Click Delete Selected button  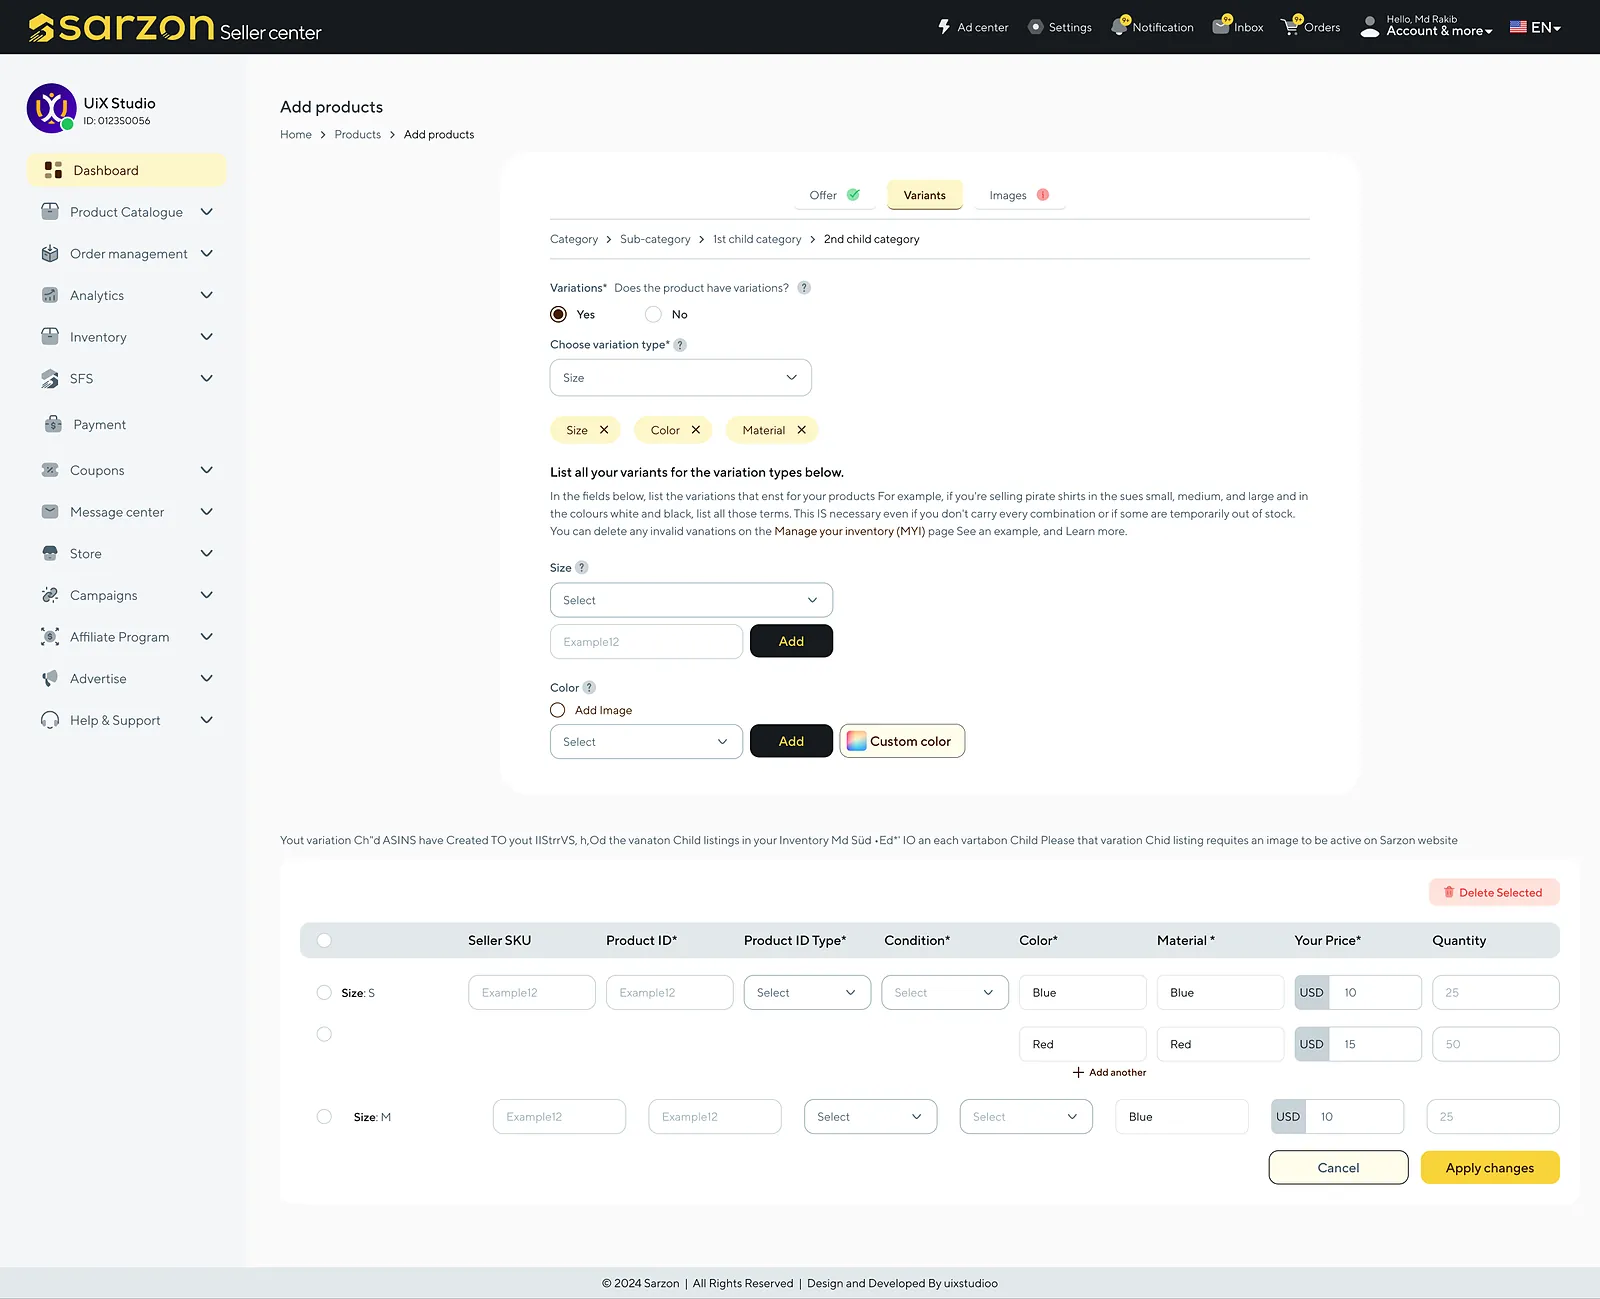click(1494, 892)
